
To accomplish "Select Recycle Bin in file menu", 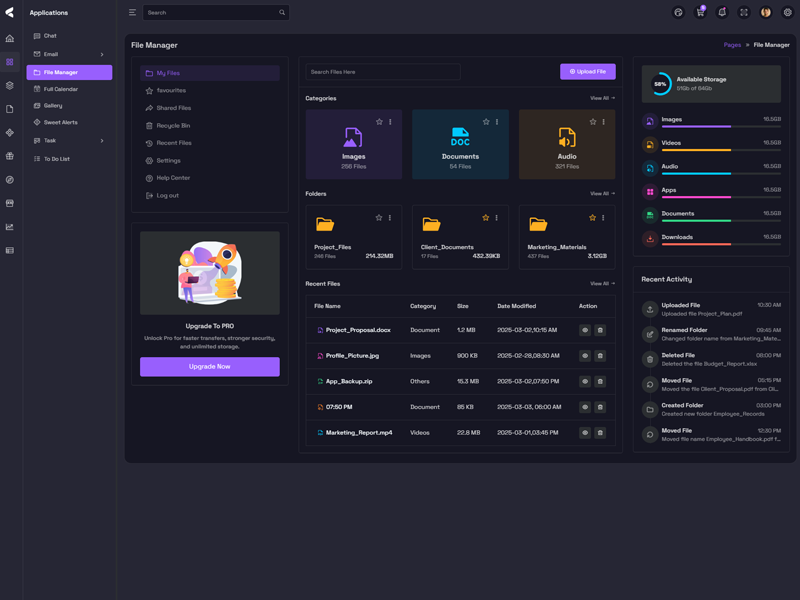I will 173,126.
